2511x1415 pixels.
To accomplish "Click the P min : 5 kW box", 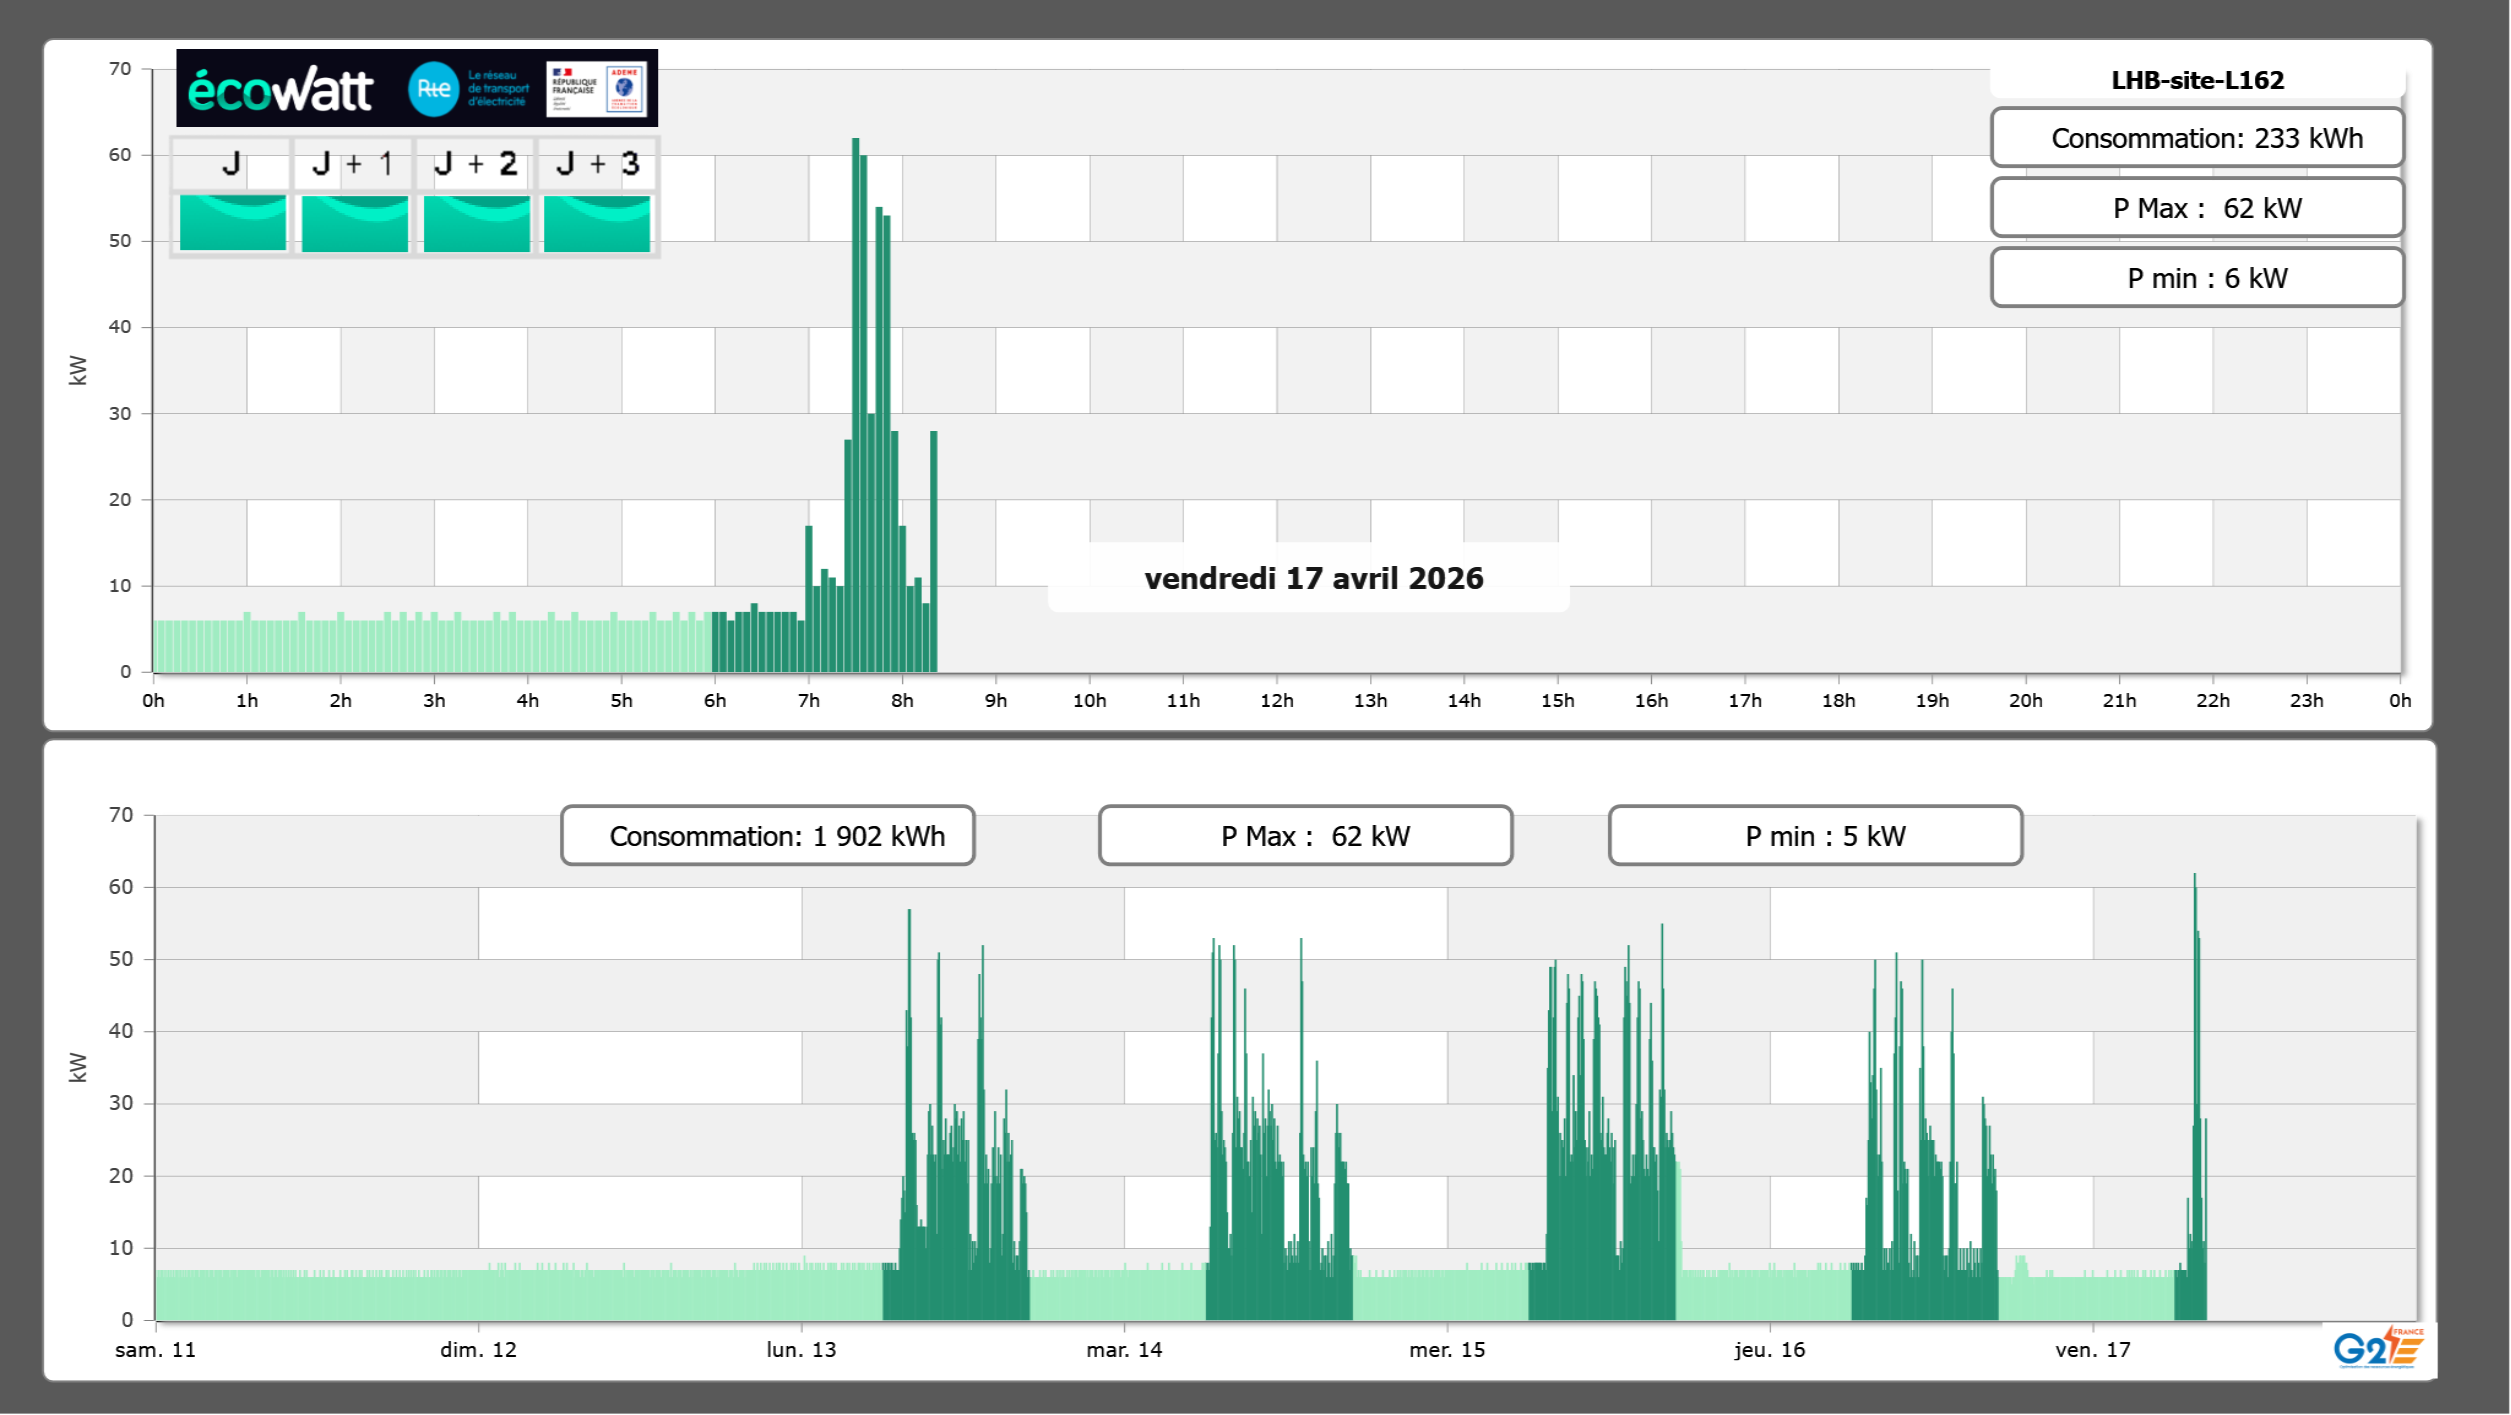I will (x=1815, y=836).
